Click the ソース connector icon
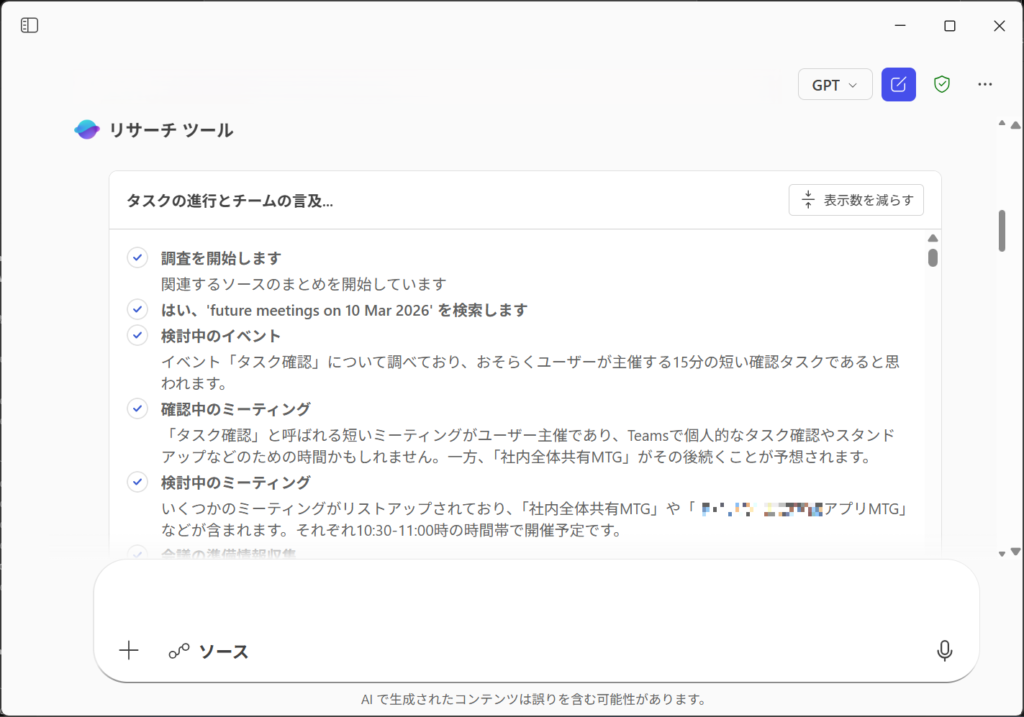Screen dimensions: 1024x717 click(179, 652)
